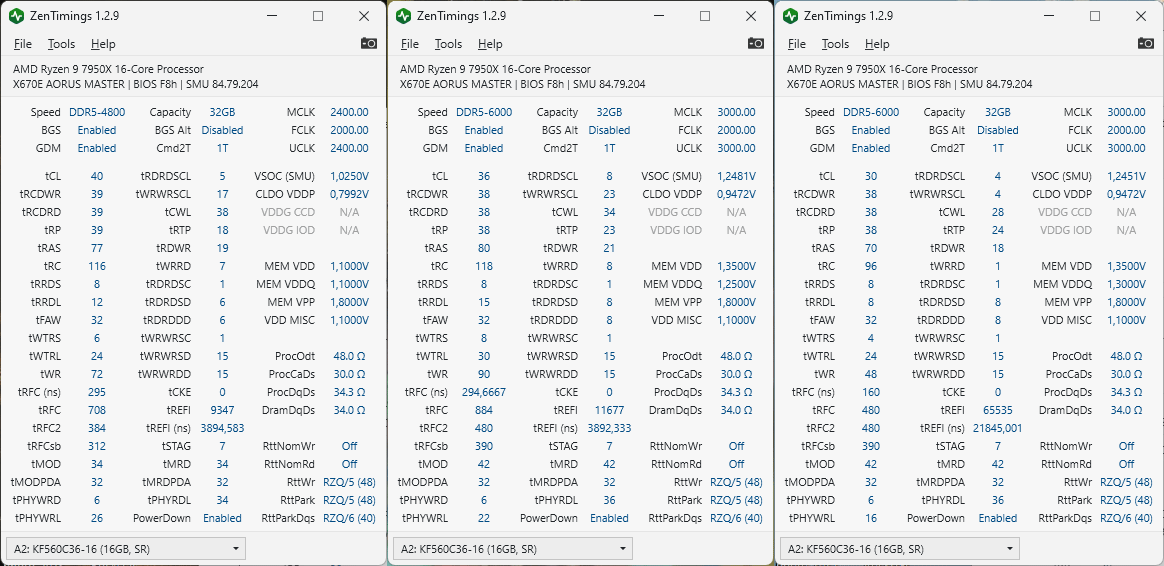Click the camera screenshot icon in right window

coord(1145,43)
